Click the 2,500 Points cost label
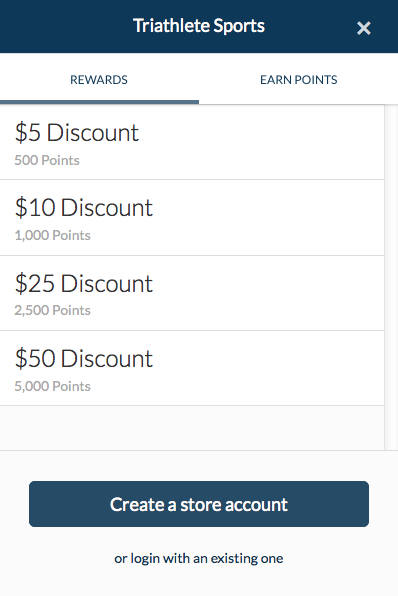This screenshot has width=398, height=596. (x=52, y=310)
